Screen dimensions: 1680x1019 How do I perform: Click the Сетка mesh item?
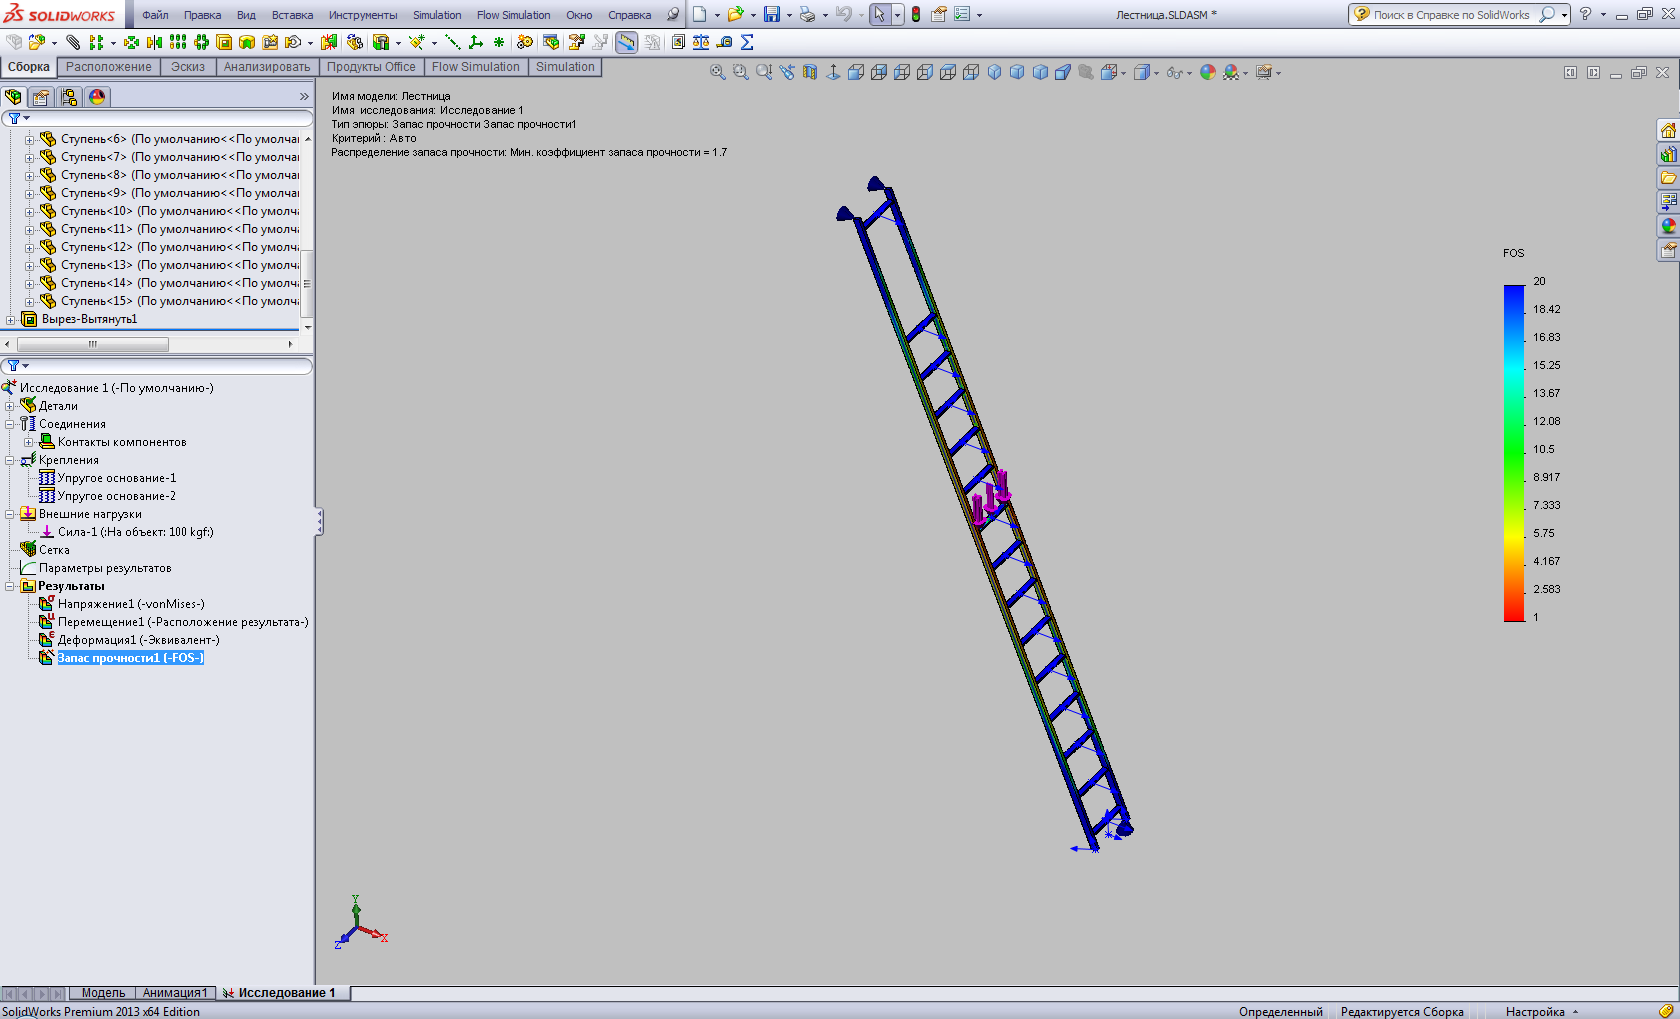point(45,550)
